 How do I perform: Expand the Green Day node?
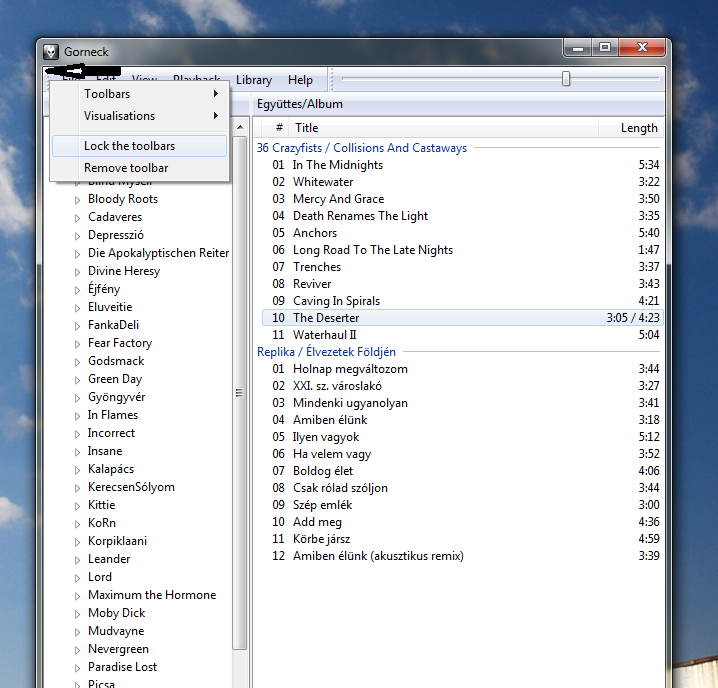[x=77, y=380]
